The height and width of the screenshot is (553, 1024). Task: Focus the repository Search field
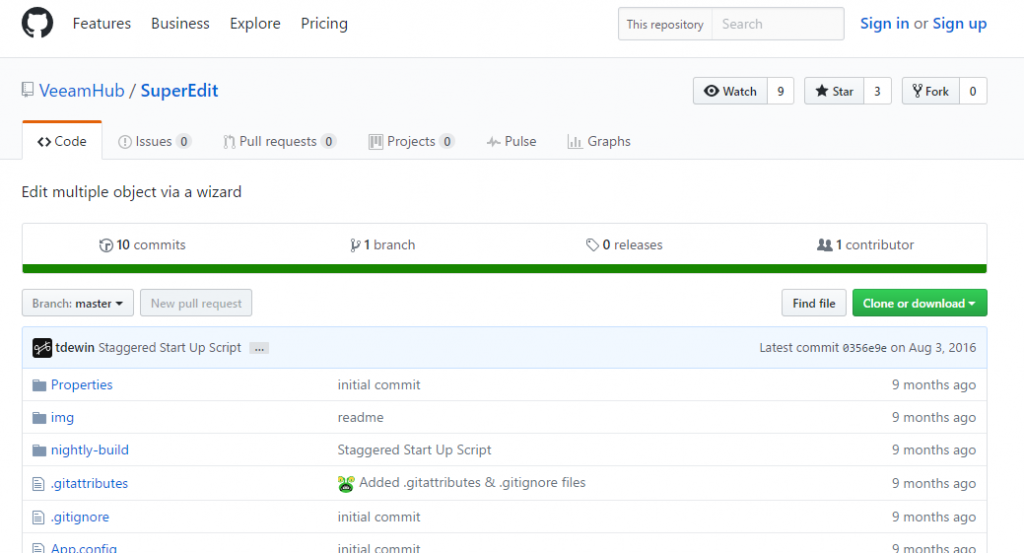pos(778,24)
